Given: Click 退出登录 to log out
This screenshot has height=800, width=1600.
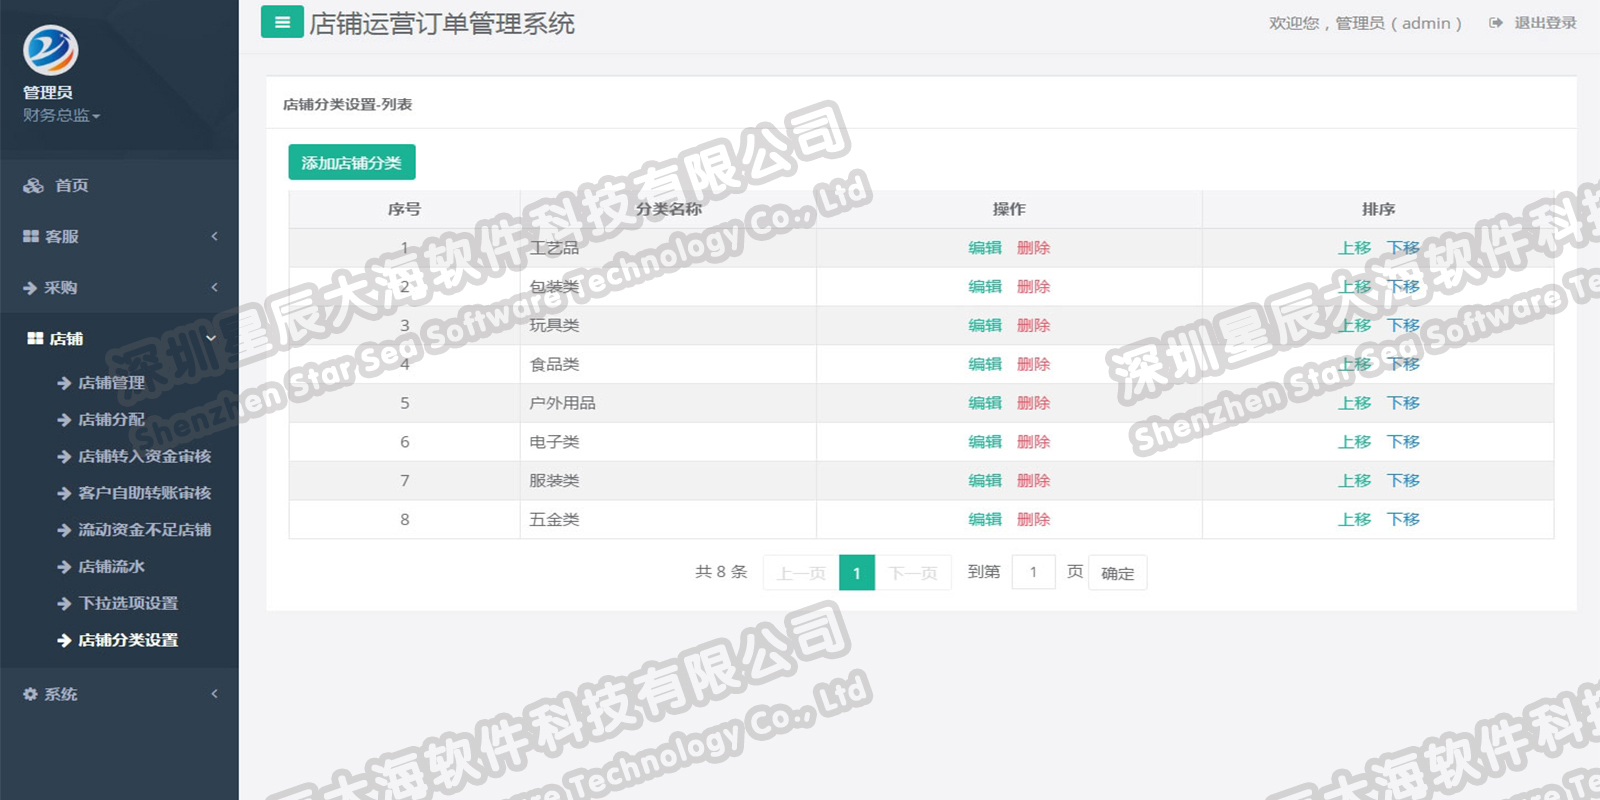Looking at the screenshot, I should (1545, 23).
